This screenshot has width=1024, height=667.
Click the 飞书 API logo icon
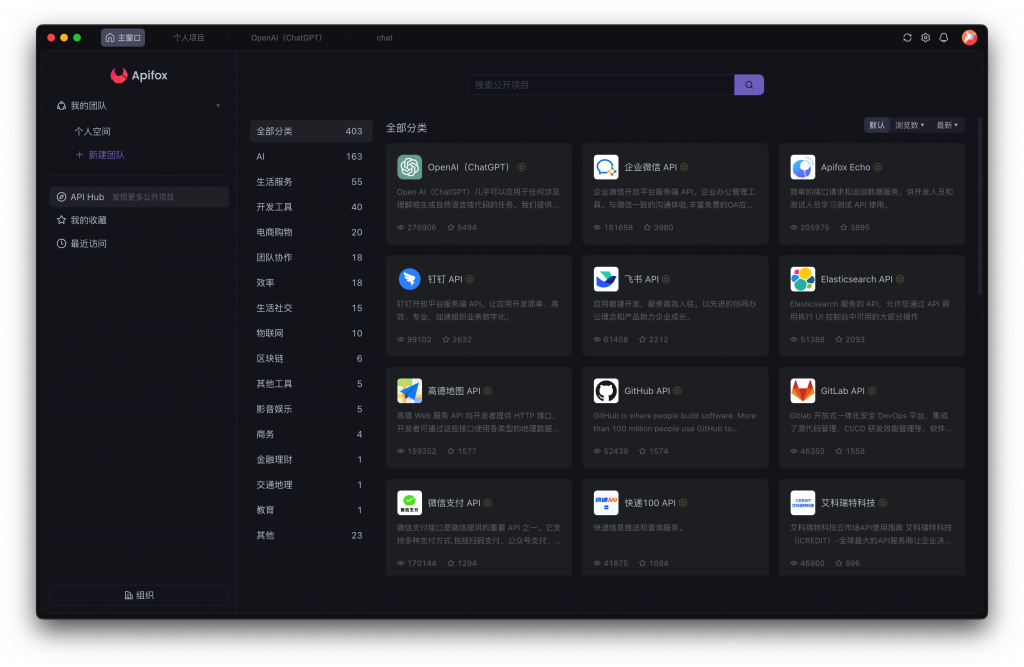606,279
